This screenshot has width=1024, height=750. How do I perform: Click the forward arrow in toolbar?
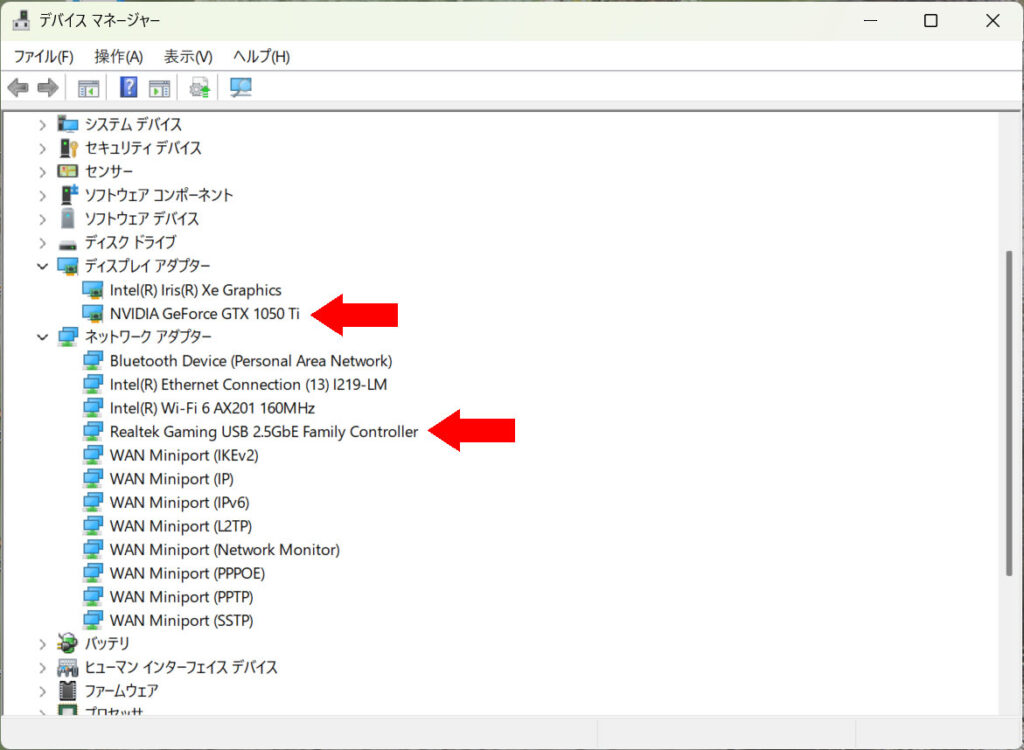pyautogui.click(x=47, y=88)
